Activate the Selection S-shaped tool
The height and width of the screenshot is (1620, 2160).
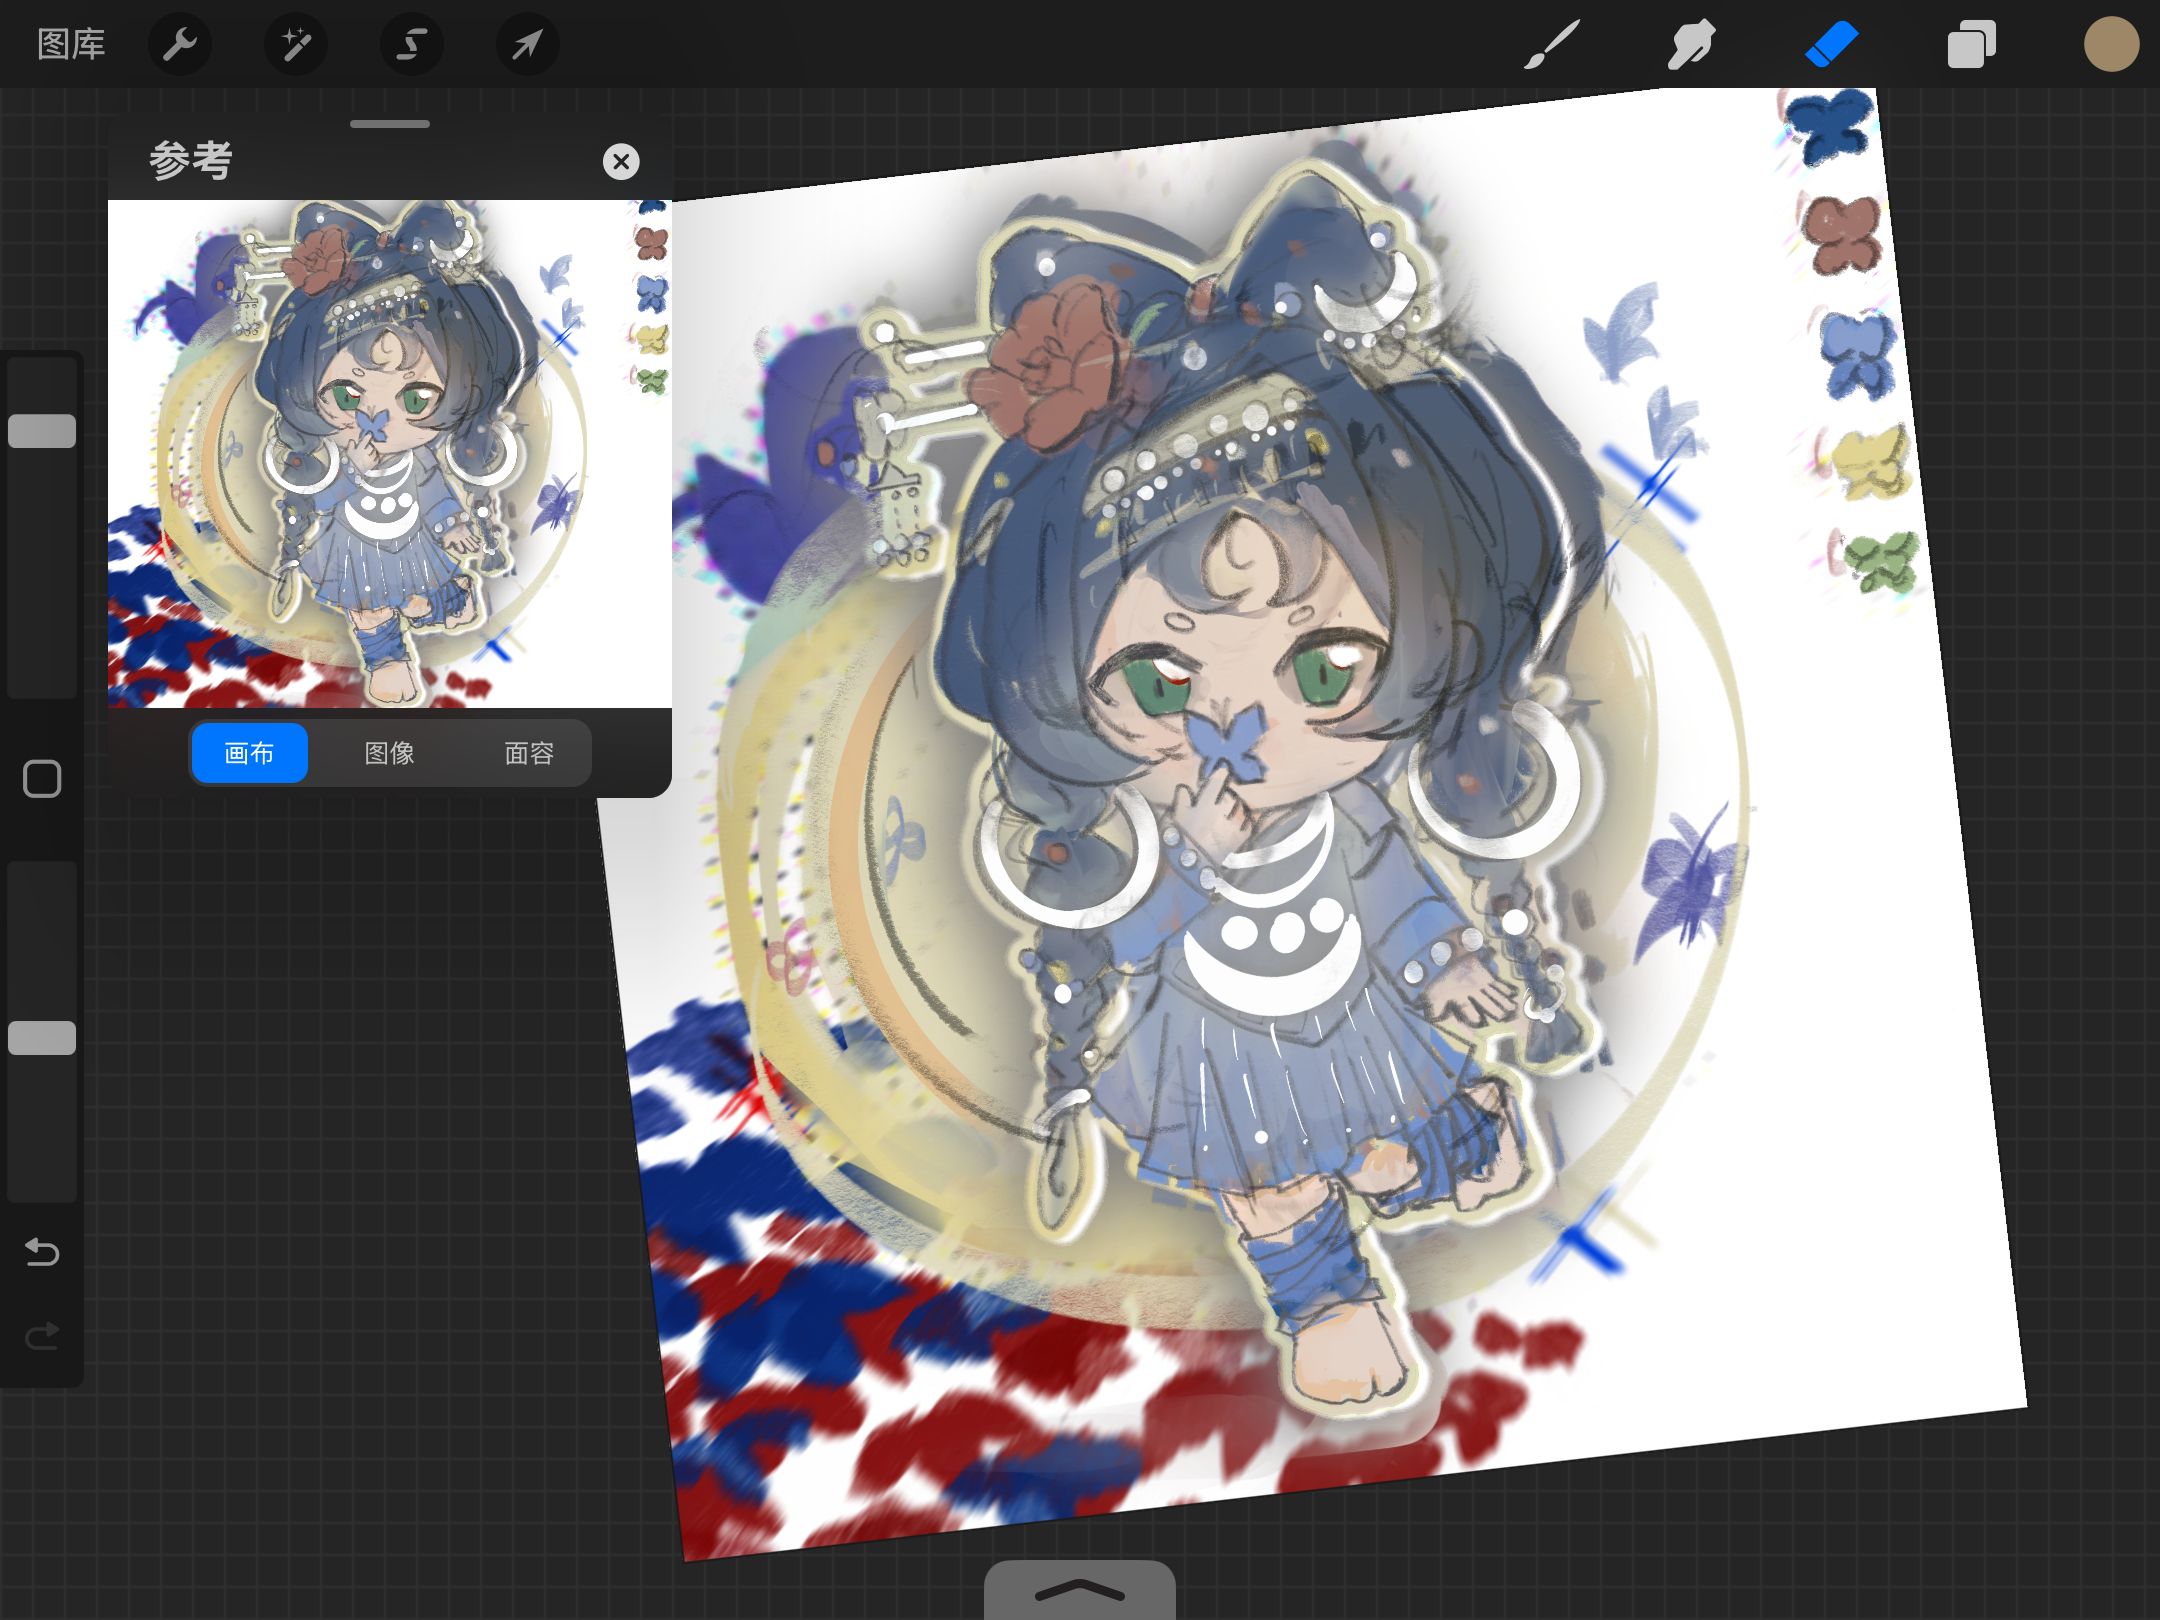pyautogui.click(x=412, y=44)
